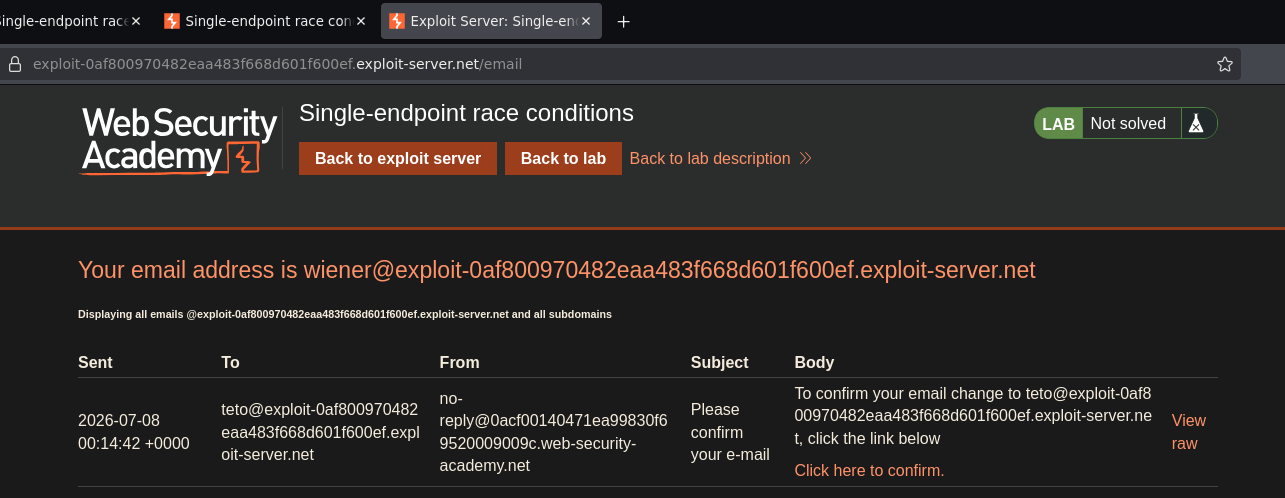Image resolution: width=1285 pixels, height=498 pixels.
Task: Switch to the second Single-endpoint race conditions tab
Action: click(266, 21)
